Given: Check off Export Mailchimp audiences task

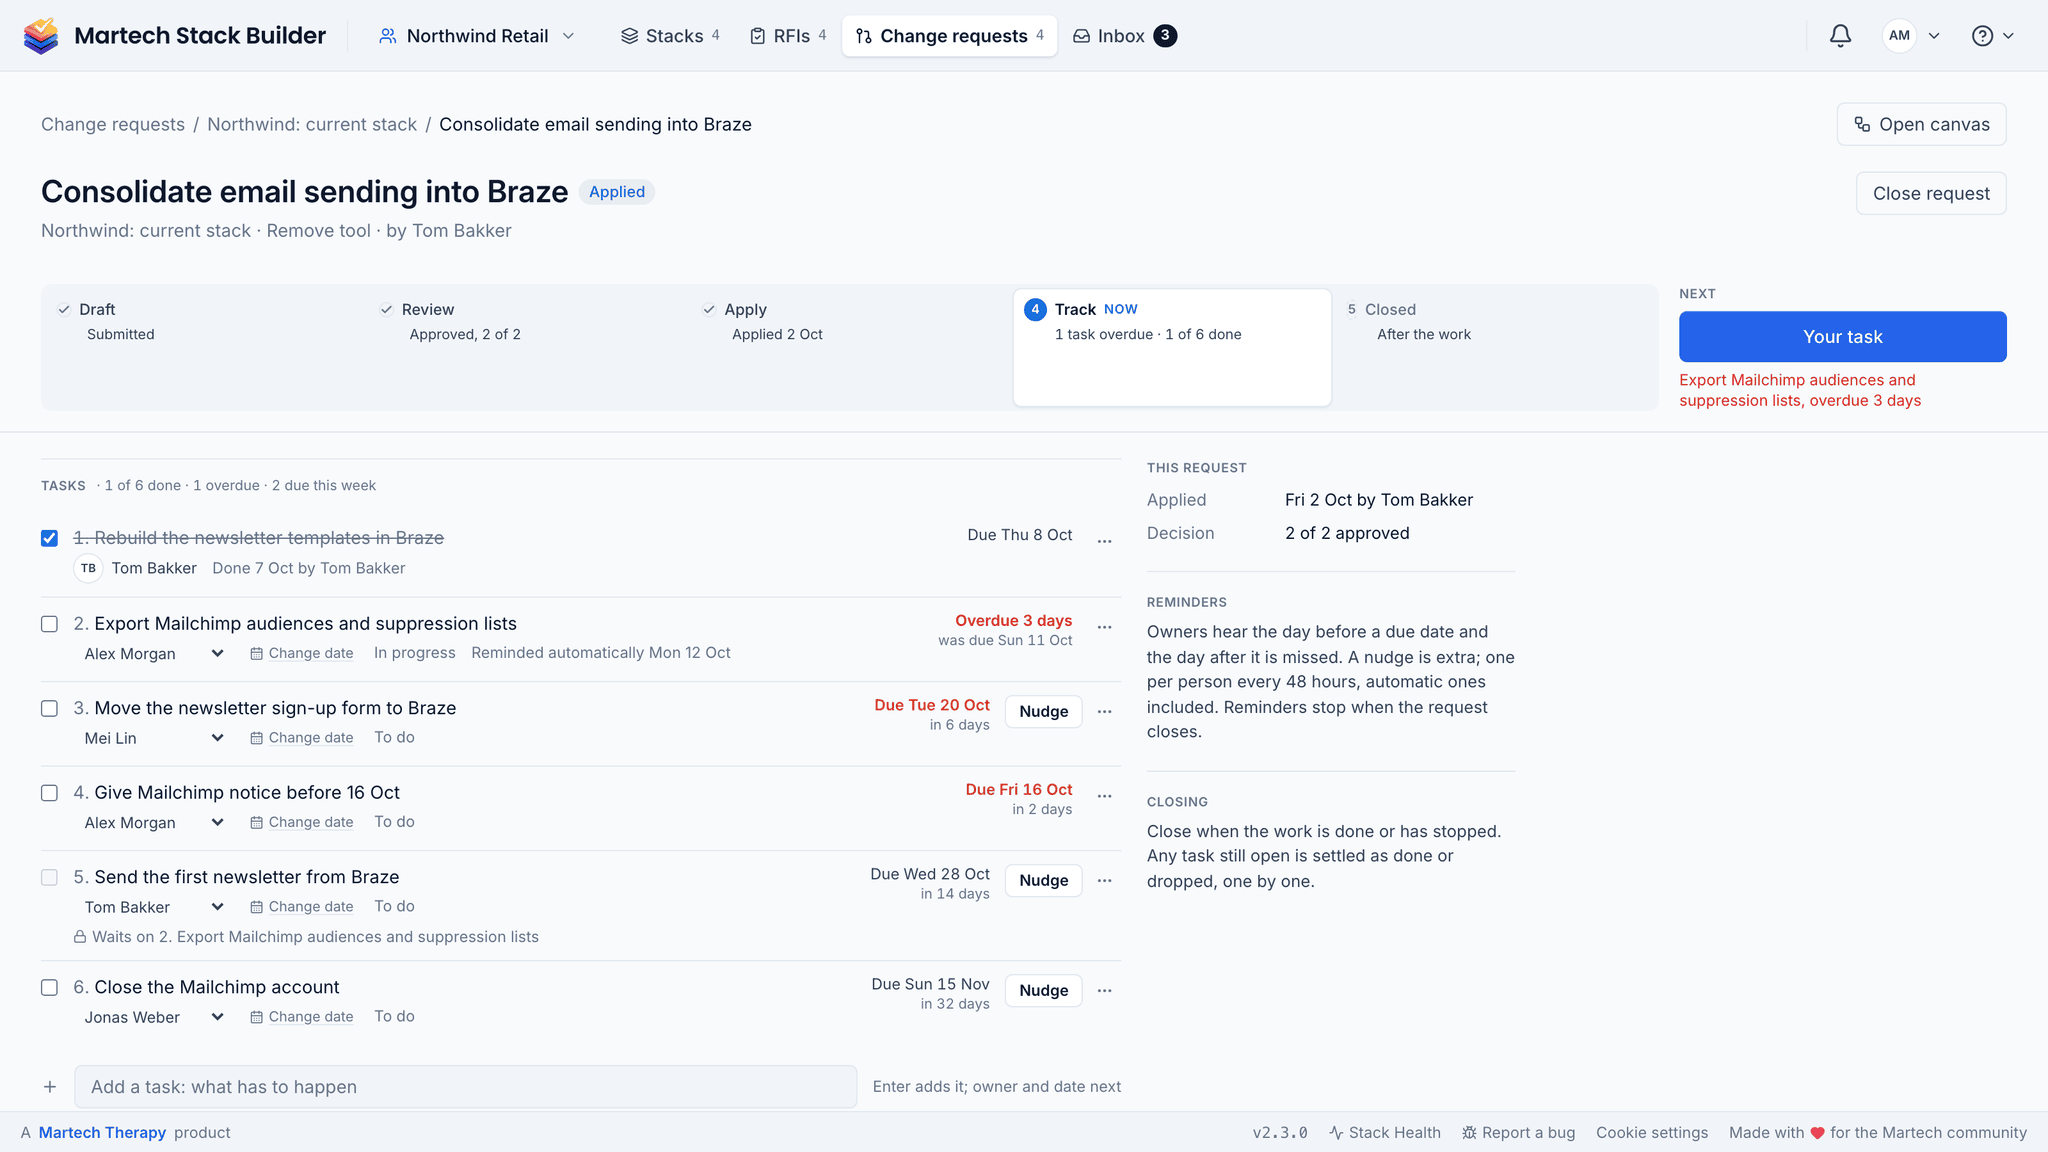Looking at the screenshot, I should [49, 624].
